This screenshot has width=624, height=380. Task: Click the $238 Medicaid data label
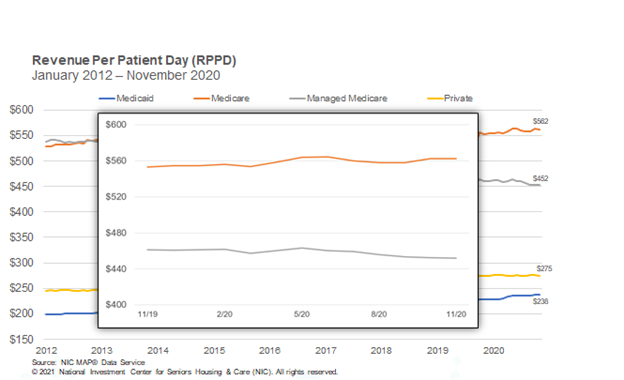(x=540, y=301)
